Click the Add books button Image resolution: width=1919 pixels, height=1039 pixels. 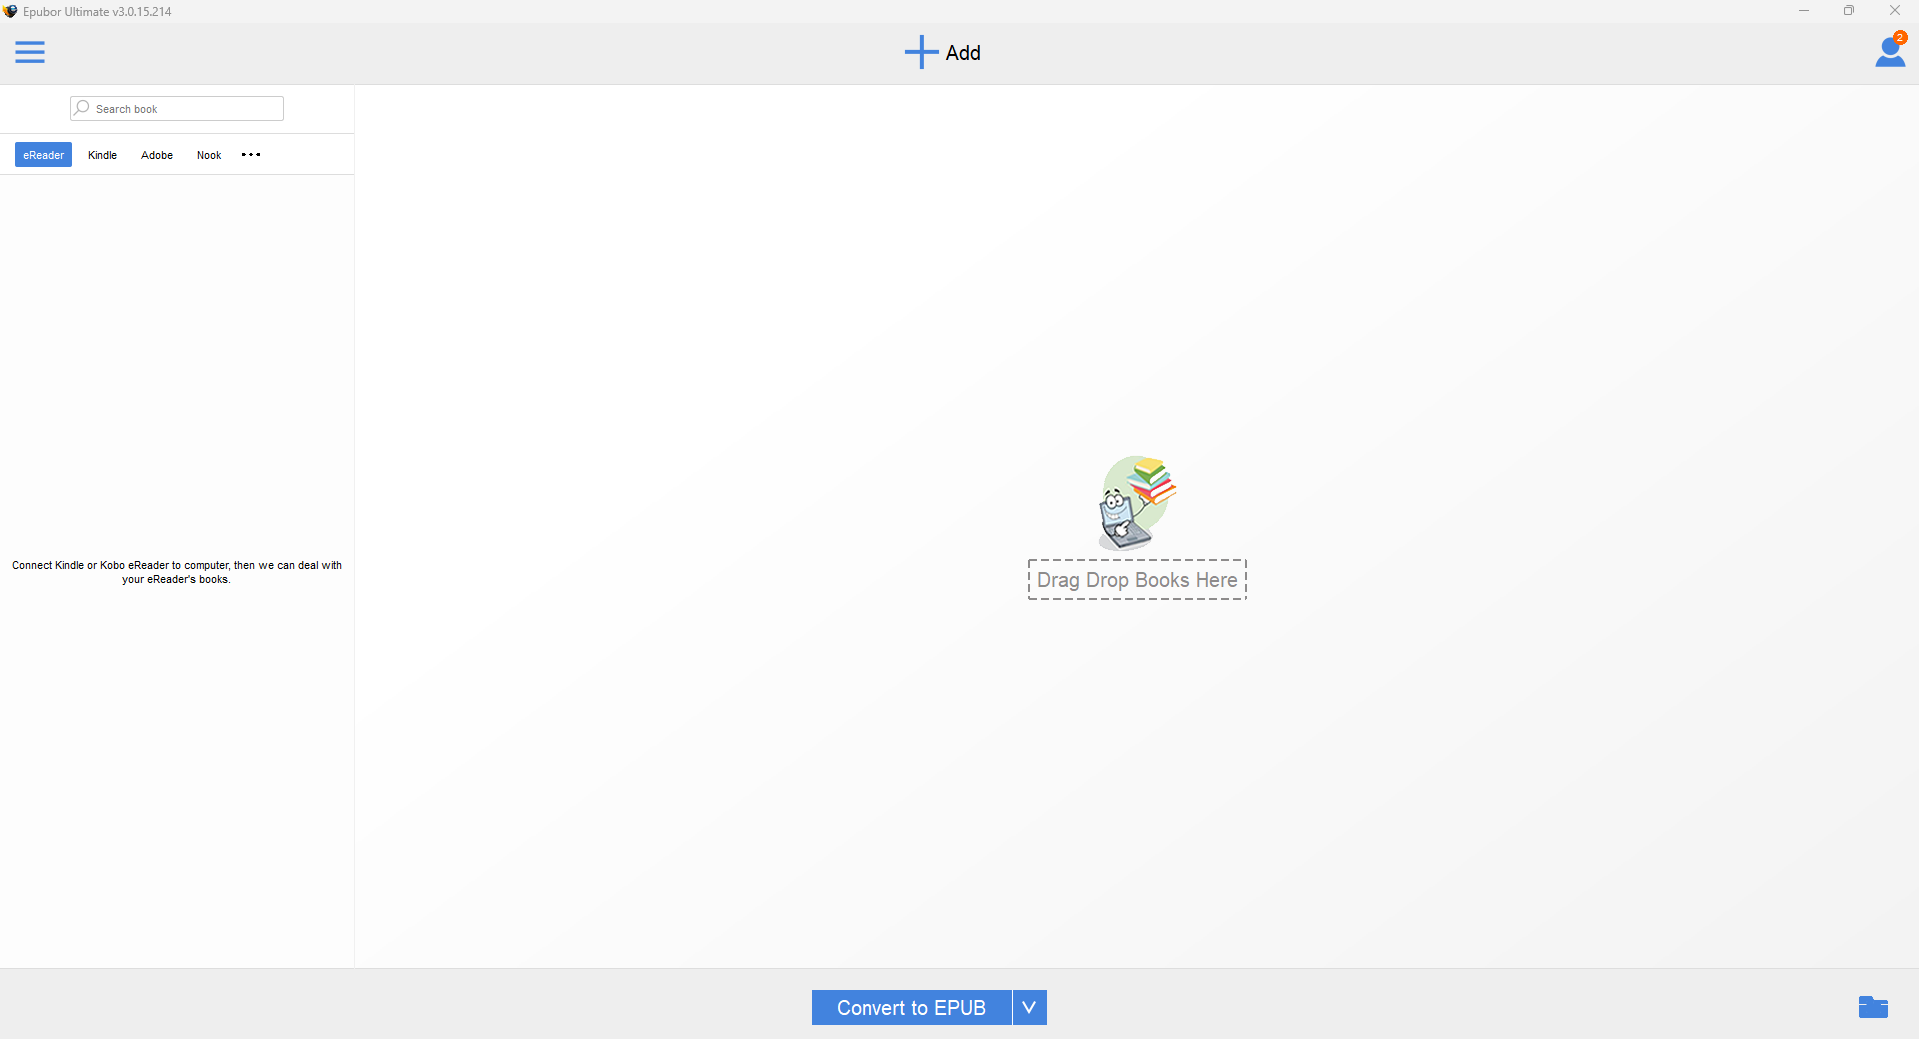coord(942,53)
